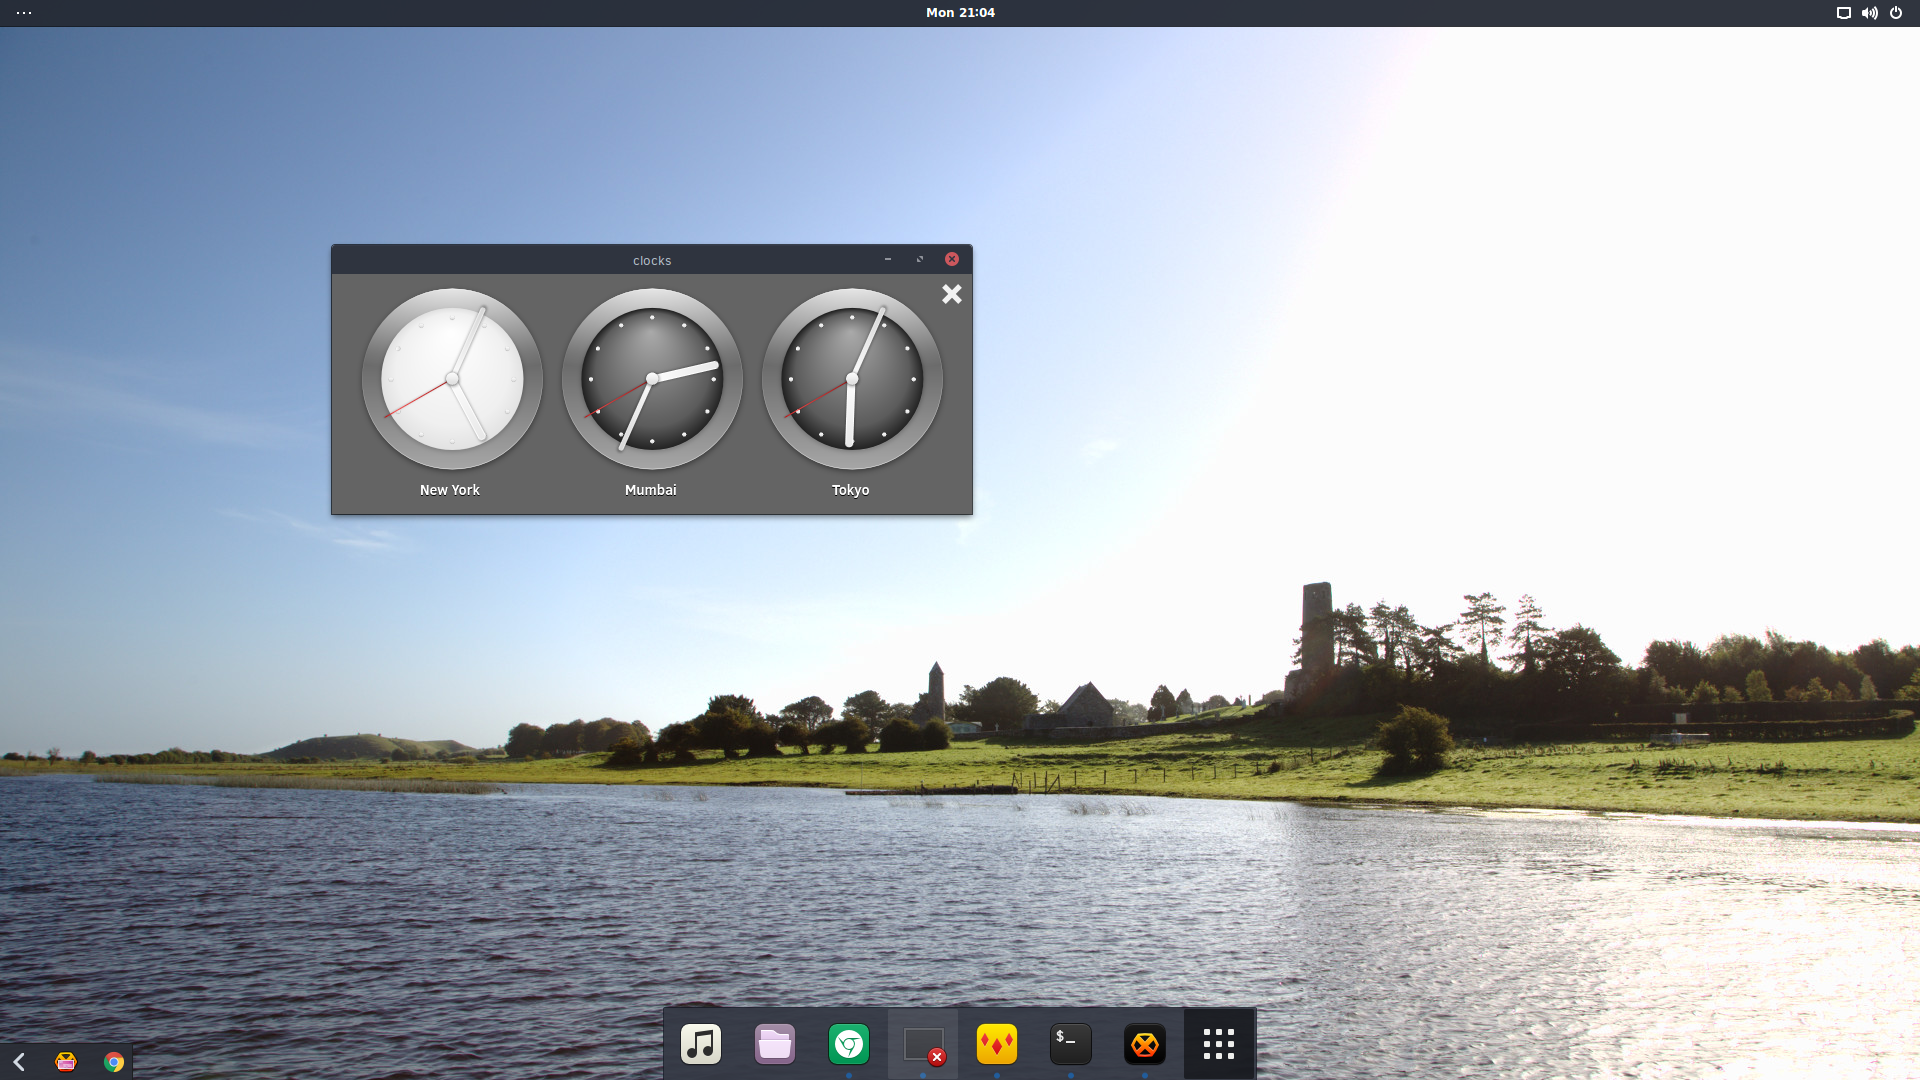Open the yellow diamonds app in dock
The height and width of the screenshot is (1080, 1920).
(997, 1044)
